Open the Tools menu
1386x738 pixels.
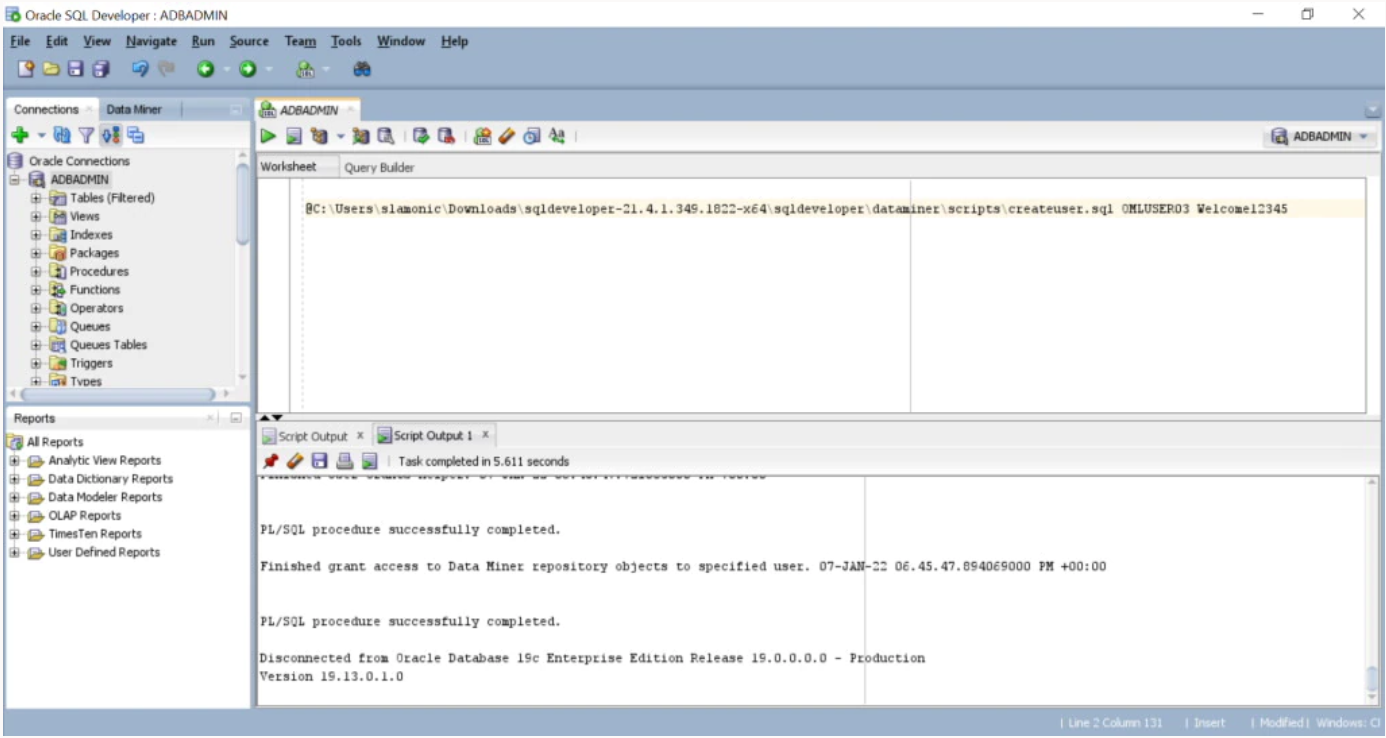click(346, 41)
